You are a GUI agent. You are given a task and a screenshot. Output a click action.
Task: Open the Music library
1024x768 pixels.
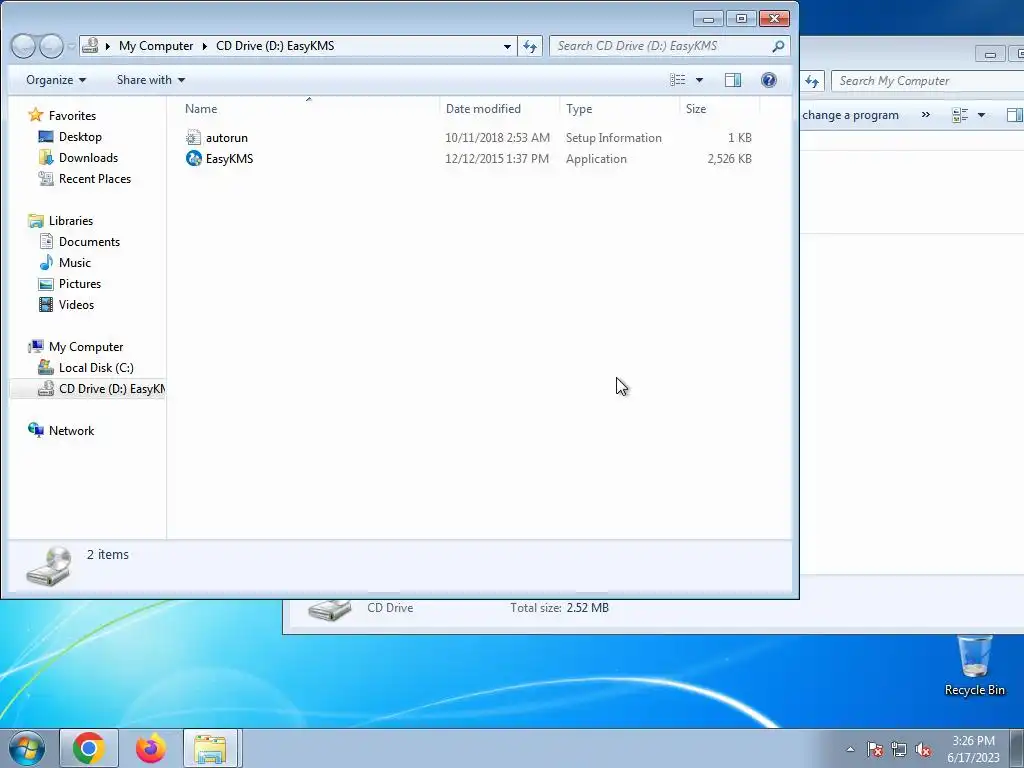click(x=74, y=263)
